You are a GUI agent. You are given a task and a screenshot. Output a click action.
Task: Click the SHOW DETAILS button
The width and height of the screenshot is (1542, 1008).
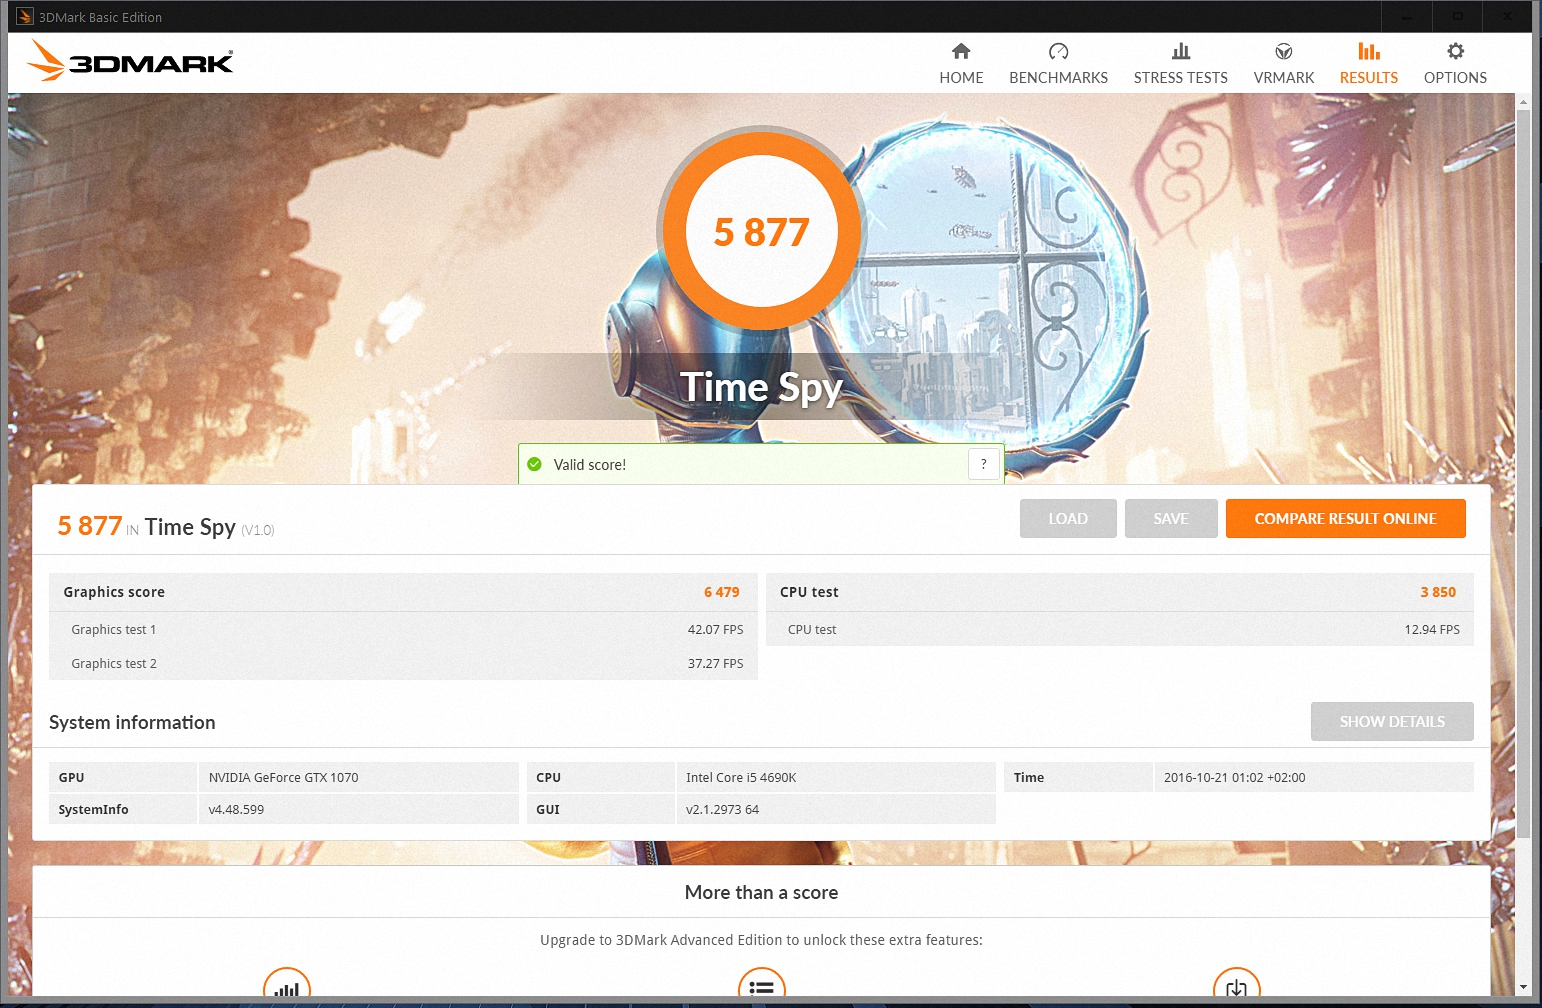click(x=1392, y=721)
